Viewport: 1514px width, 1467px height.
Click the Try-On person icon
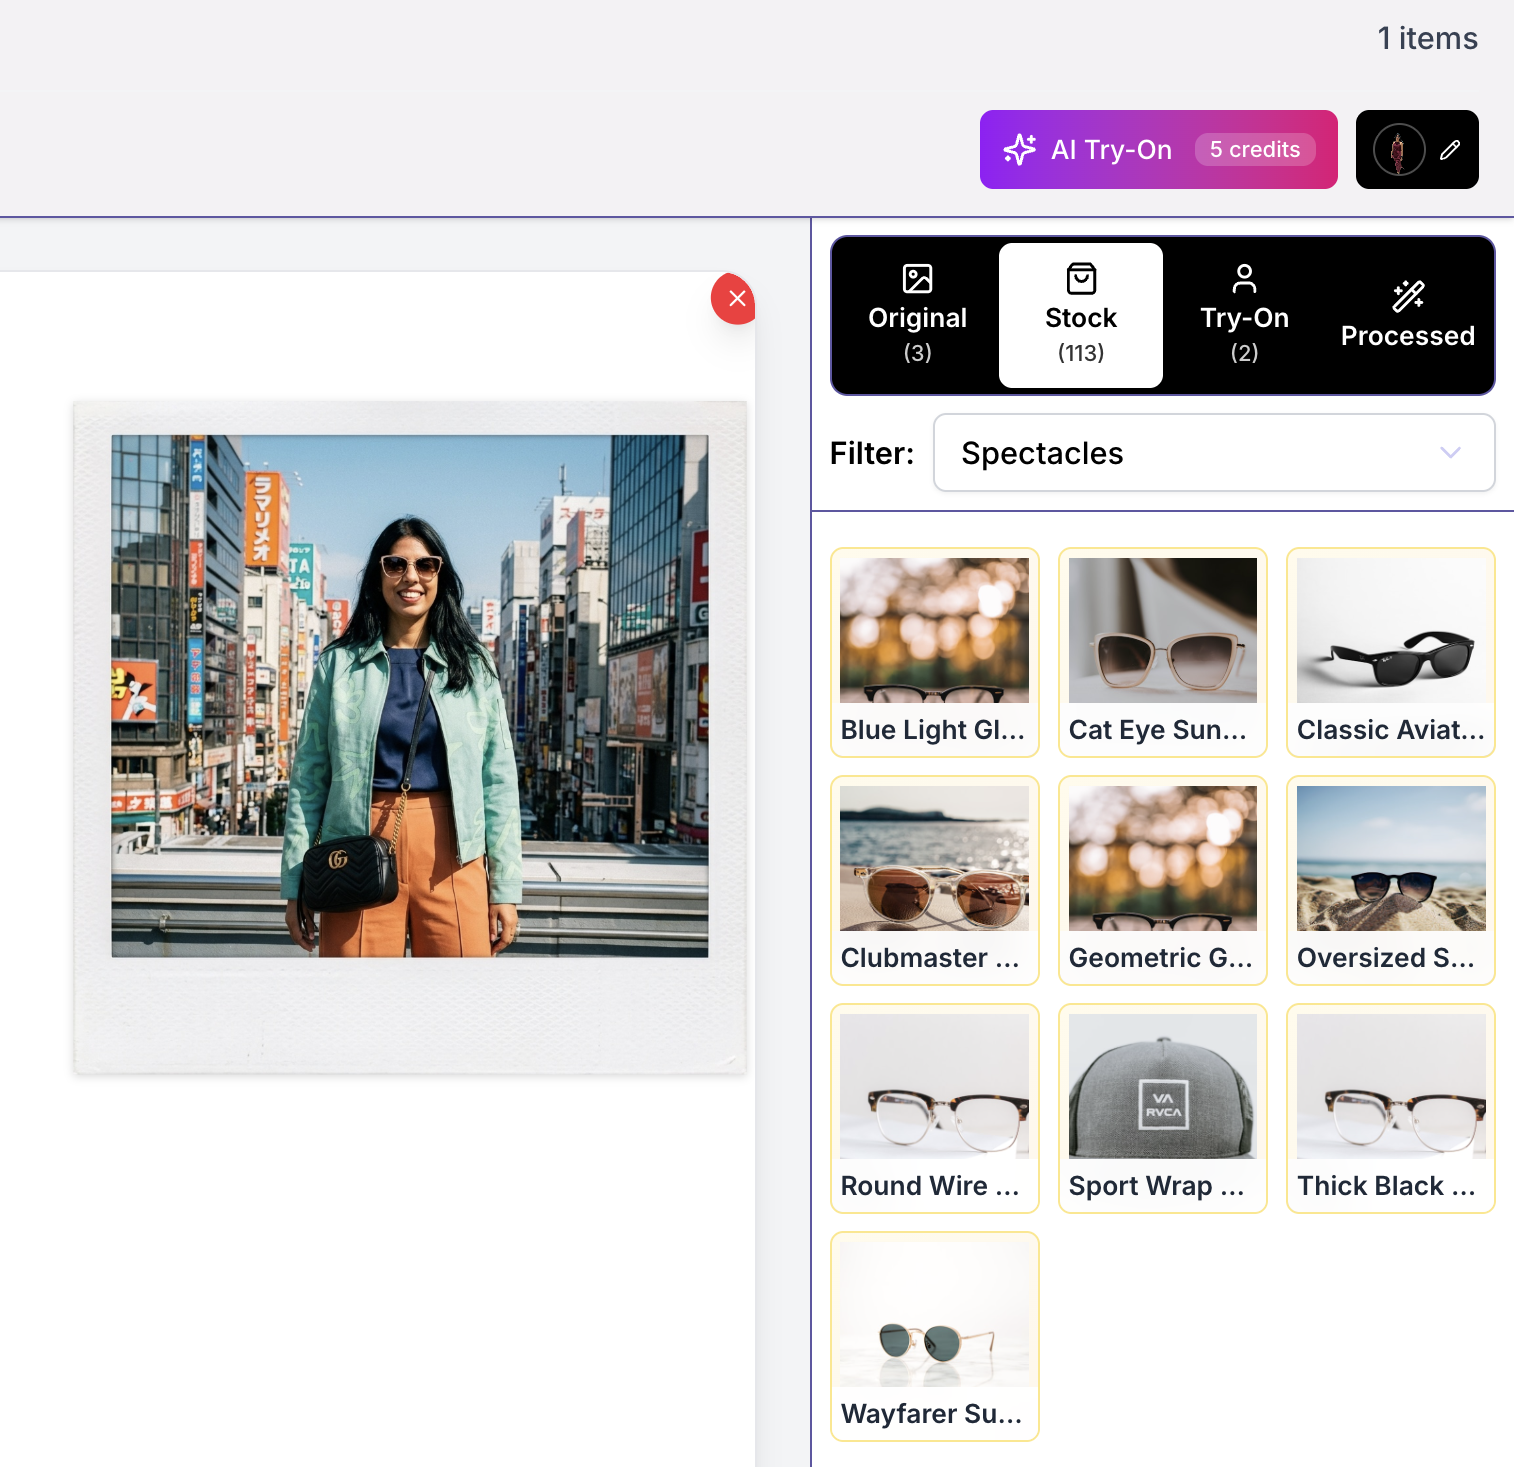pyautogui.click(x=1244, y=278)
